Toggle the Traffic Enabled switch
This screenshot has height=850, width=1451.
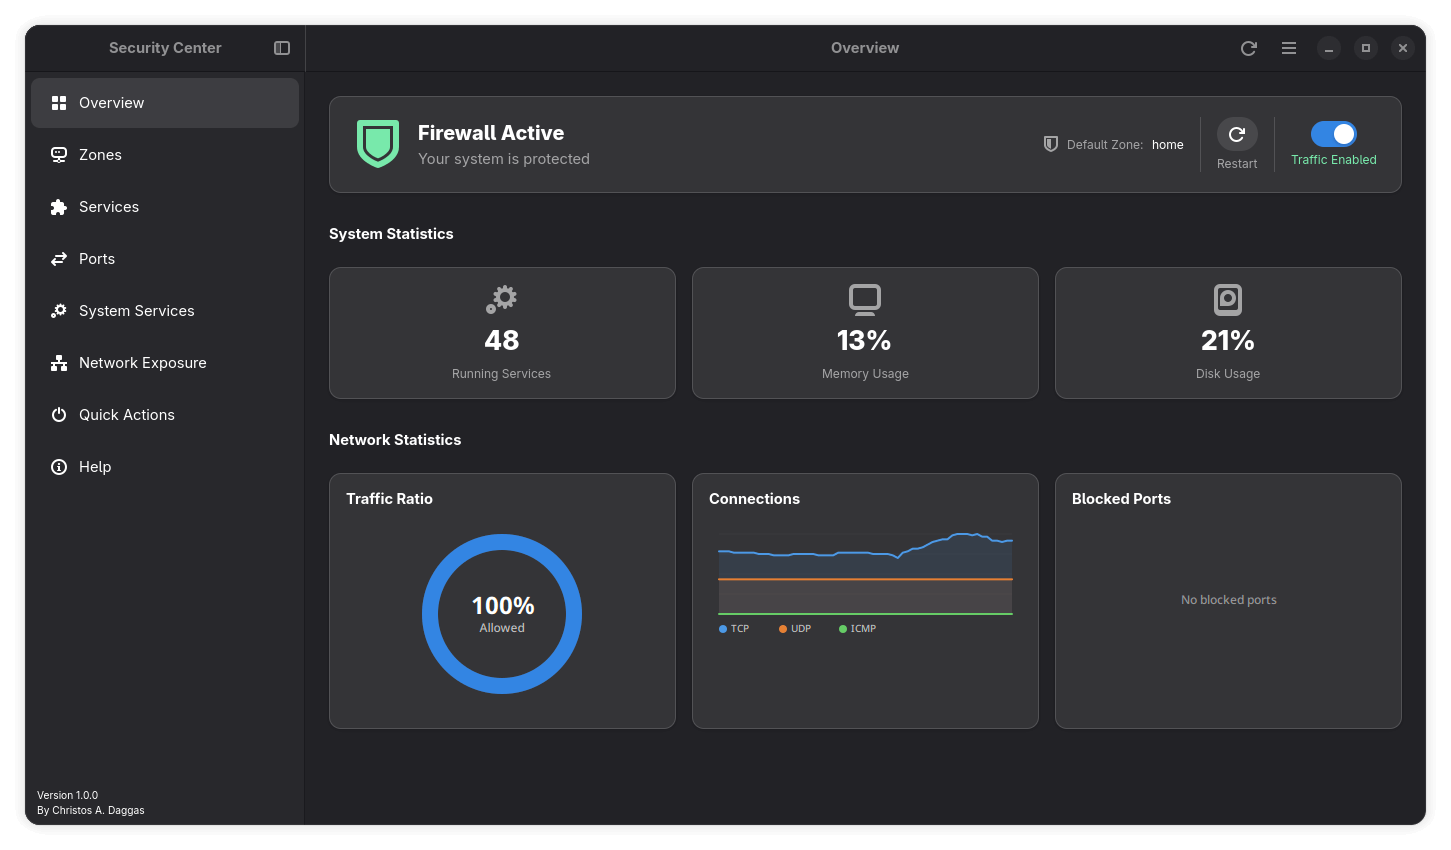(1333, 134)
